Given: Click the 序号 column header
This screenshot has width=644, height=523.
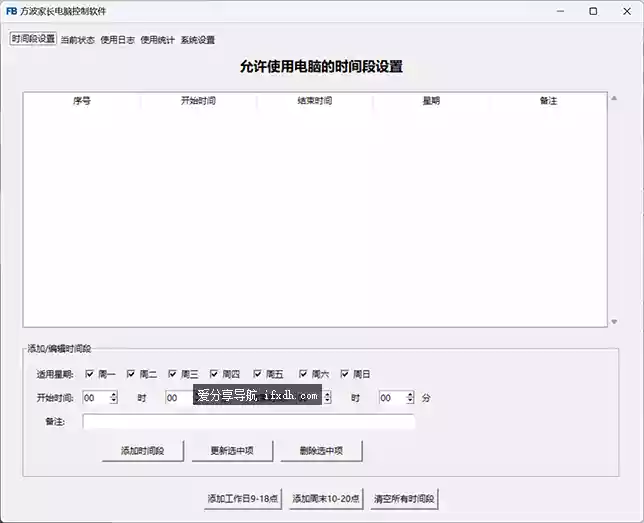Looking at the screenshot, I should coord(82,101).
